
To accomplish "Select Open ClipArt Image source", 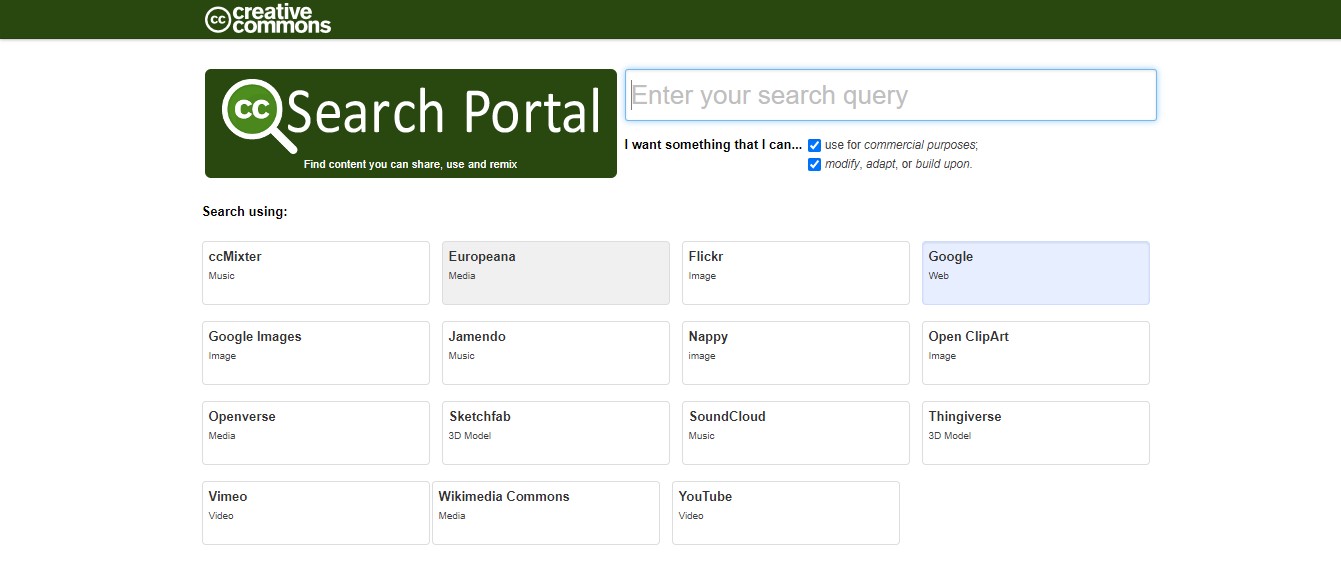I will coord(1036,352).
